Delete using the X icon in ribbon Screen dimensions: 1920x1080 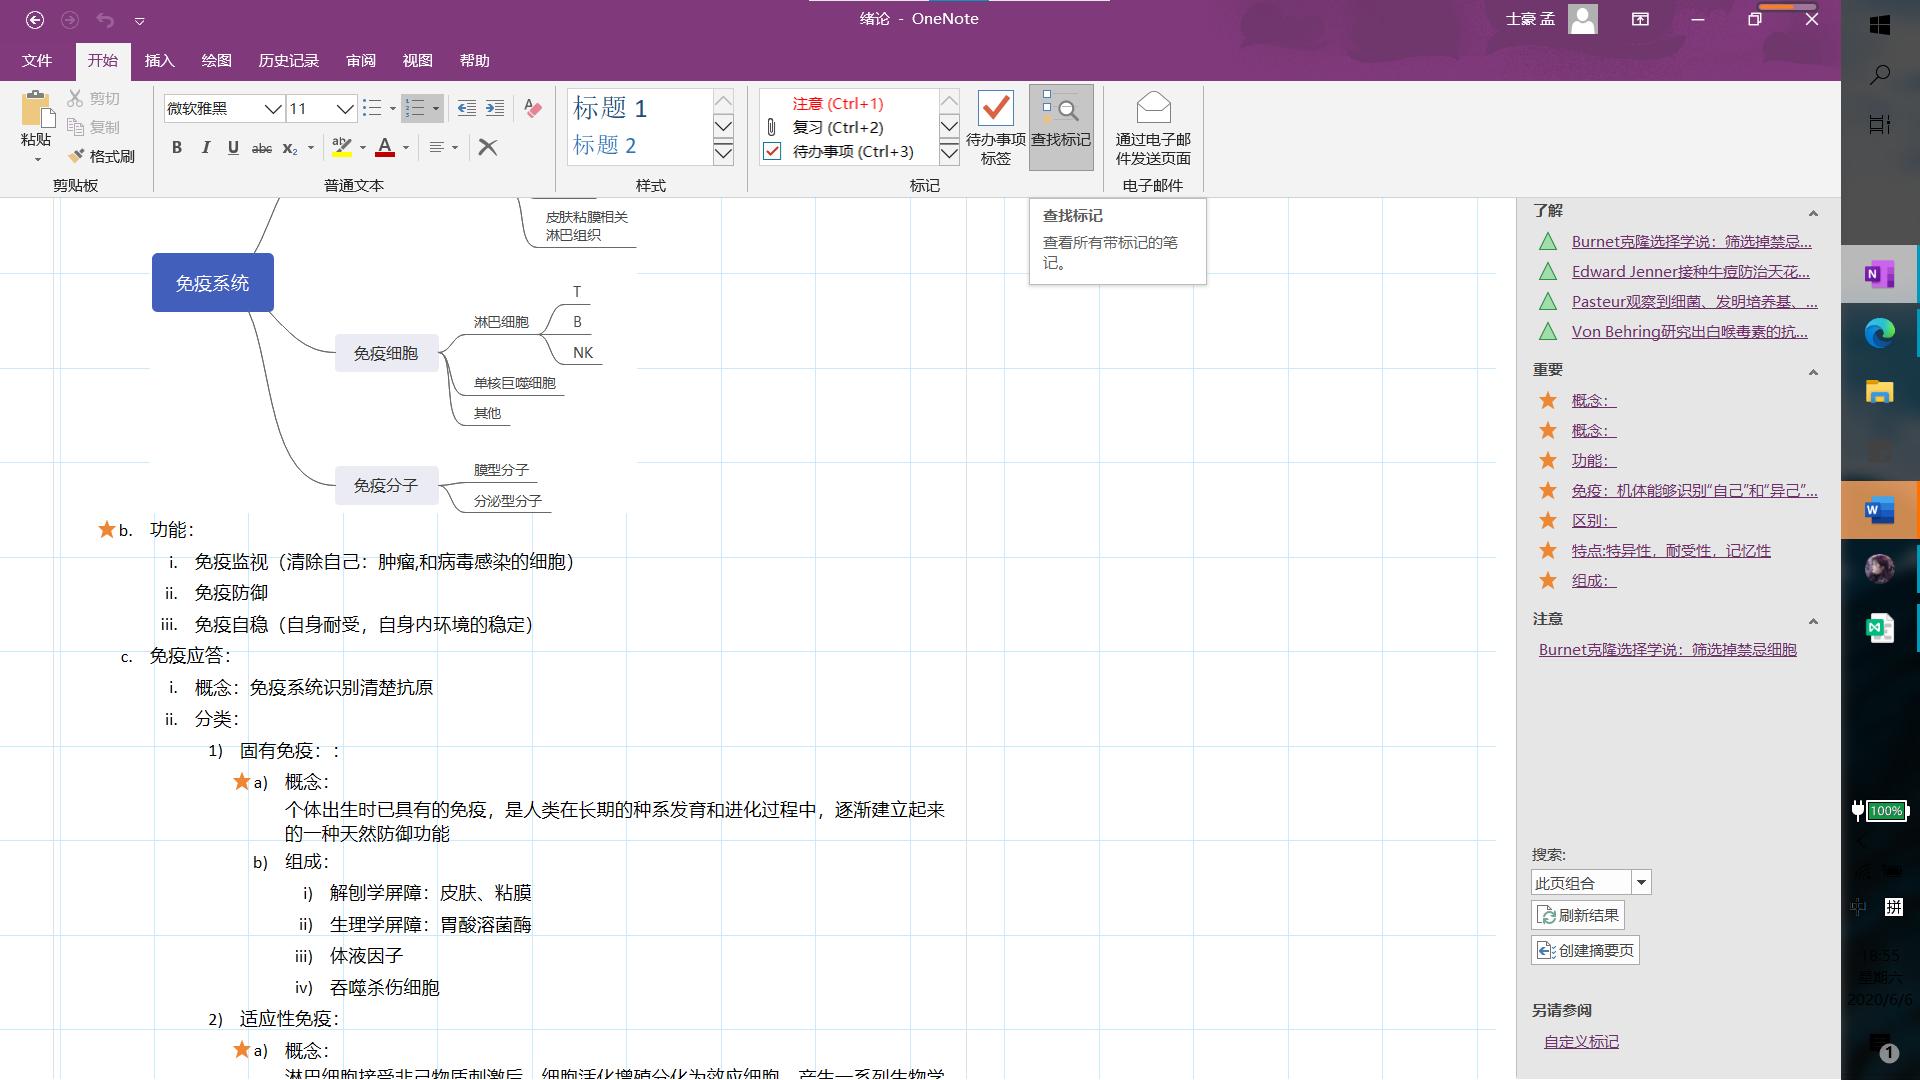pos(488,148)
